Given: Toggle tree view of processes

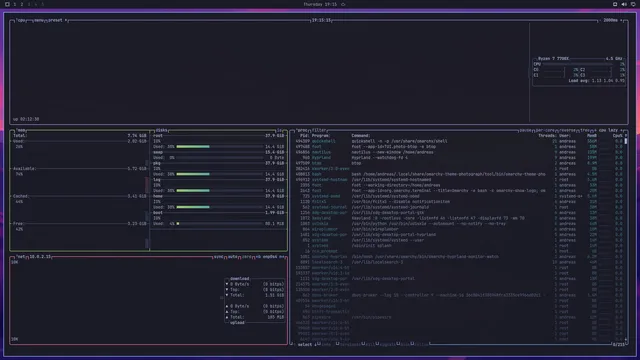Looking at the screenshot, I should pos(585,131).
